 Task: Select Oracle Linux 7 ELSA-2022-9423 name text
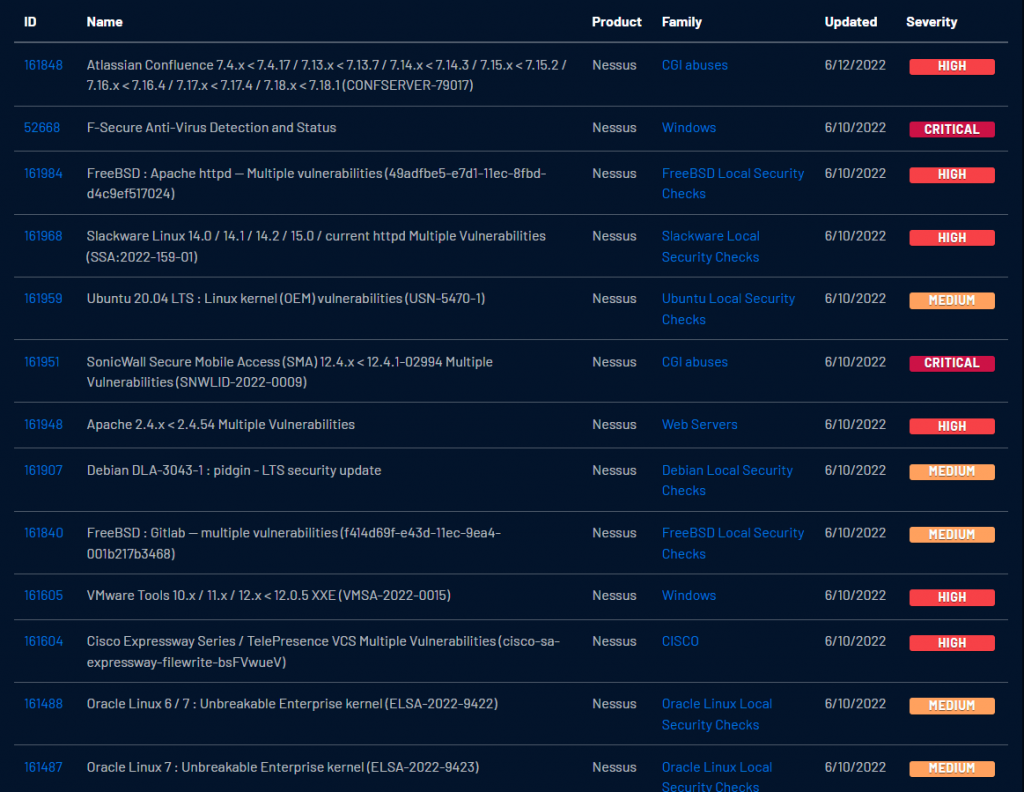coord(283,767)
